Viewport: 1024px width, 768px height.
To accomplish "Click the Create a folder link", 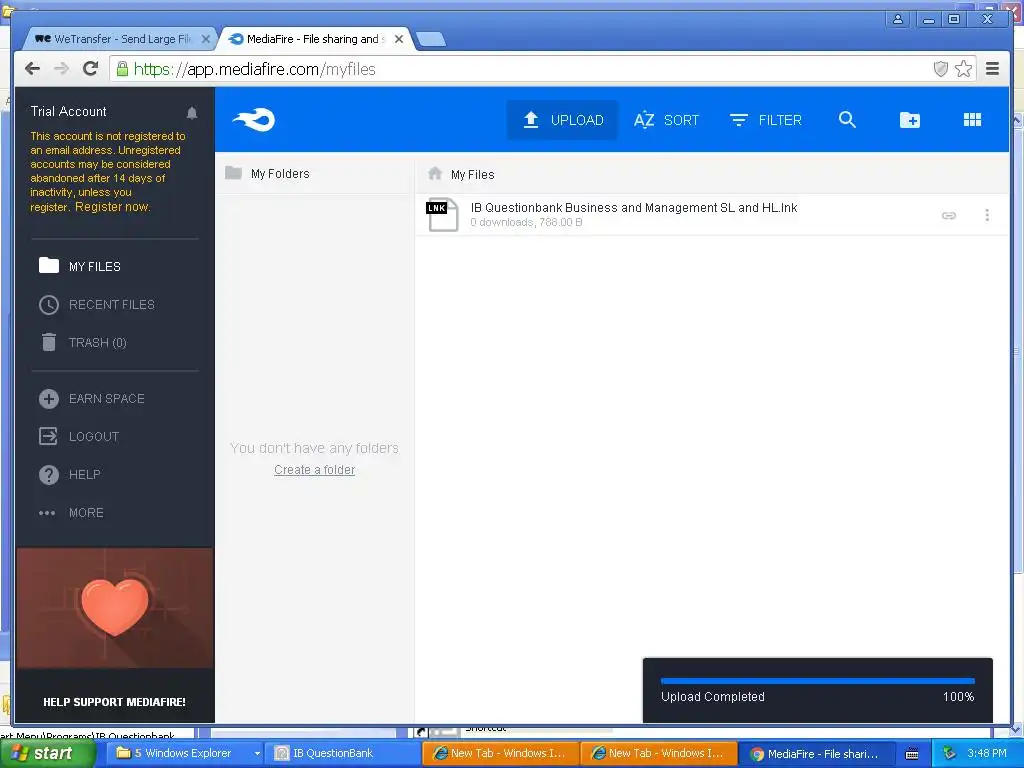I will [314, 470].
